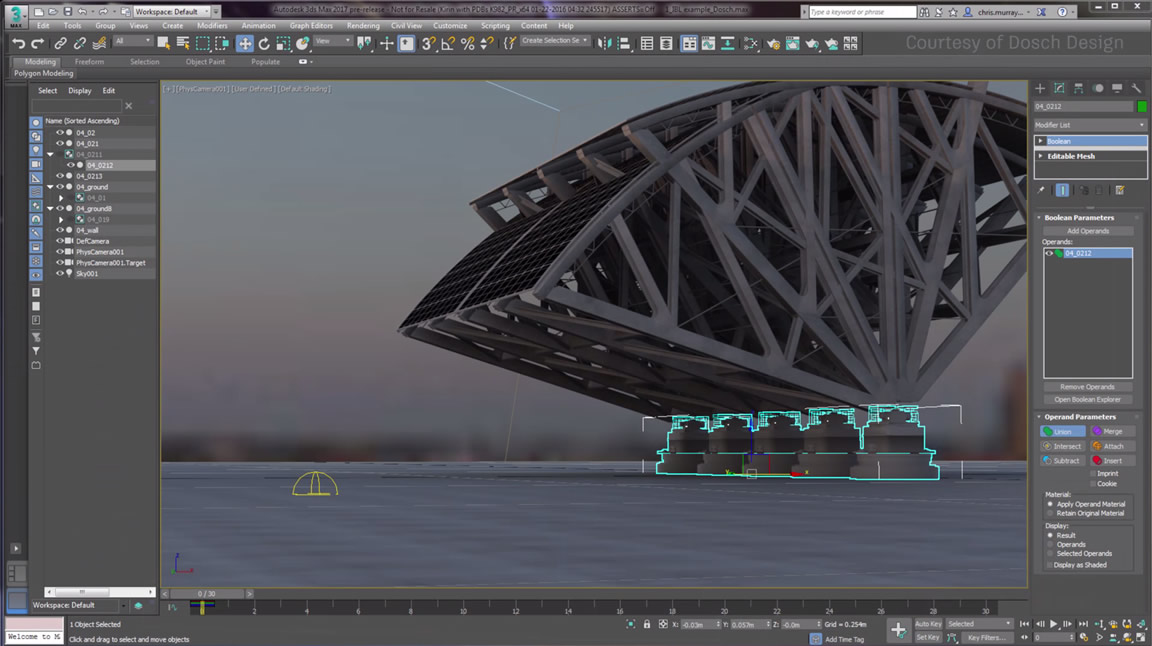The width and height of the screenshot is (1152, 646).
Task: Expand the 04_ground8 child 04_019
Action: coord(61,220)
